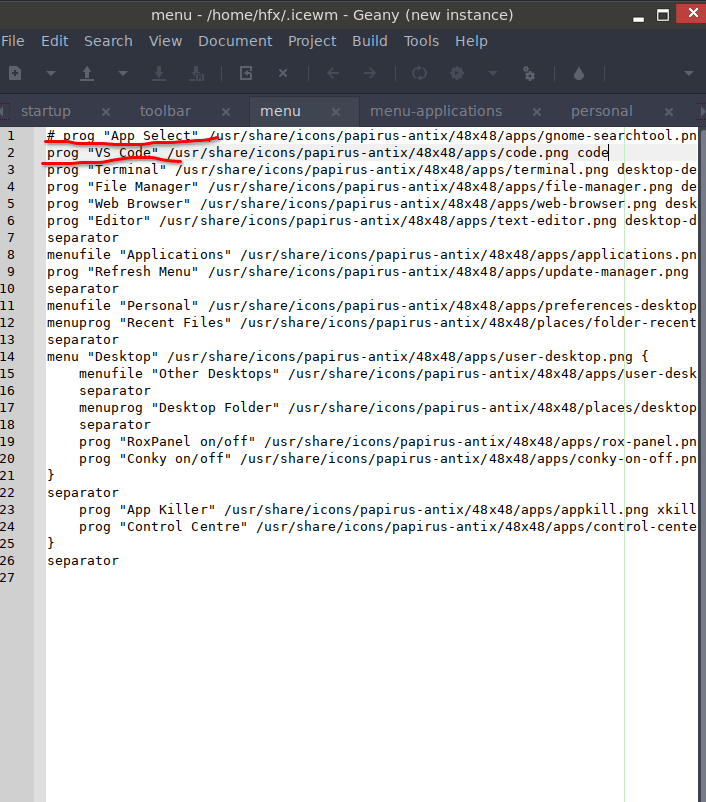This screenshot has width=706, height=802.
Task: Open the Project menu
Action: pyautogui.click(x=312, y=41)
